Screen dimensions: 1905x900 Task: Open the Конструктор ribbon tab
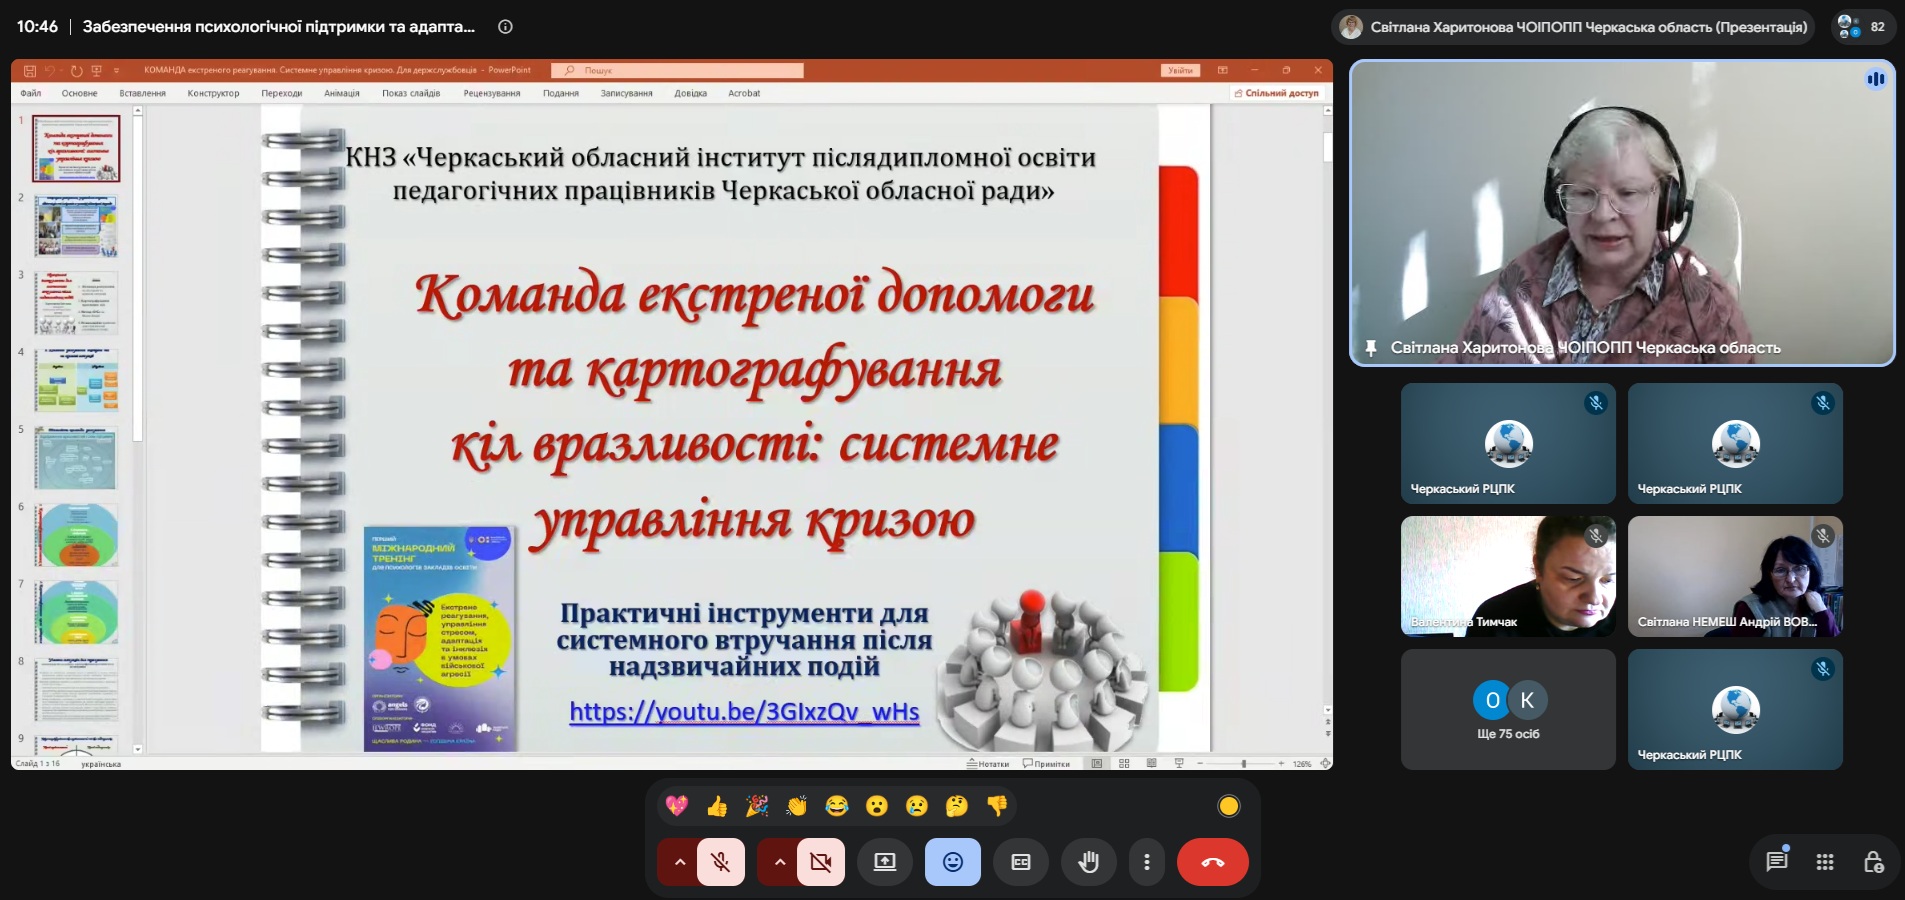pyautogui.click(x=213, y=93)
